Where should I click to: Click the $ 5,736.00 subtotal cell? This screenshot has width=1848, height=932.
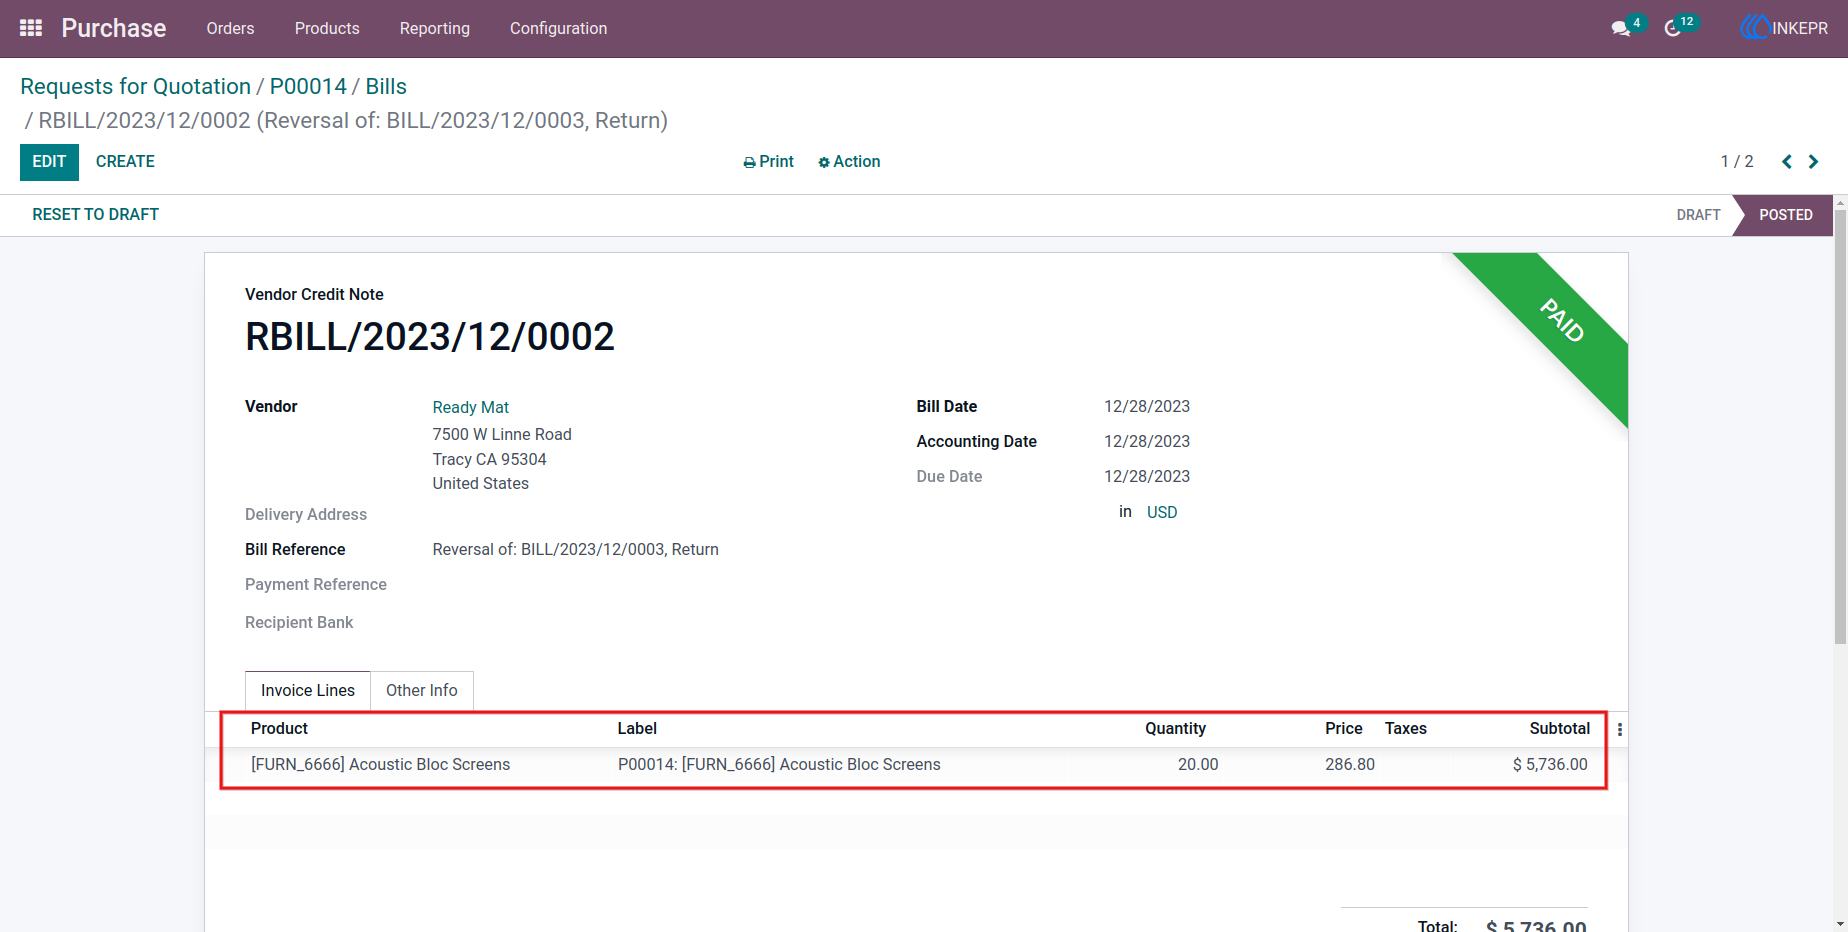[1550, 765]
